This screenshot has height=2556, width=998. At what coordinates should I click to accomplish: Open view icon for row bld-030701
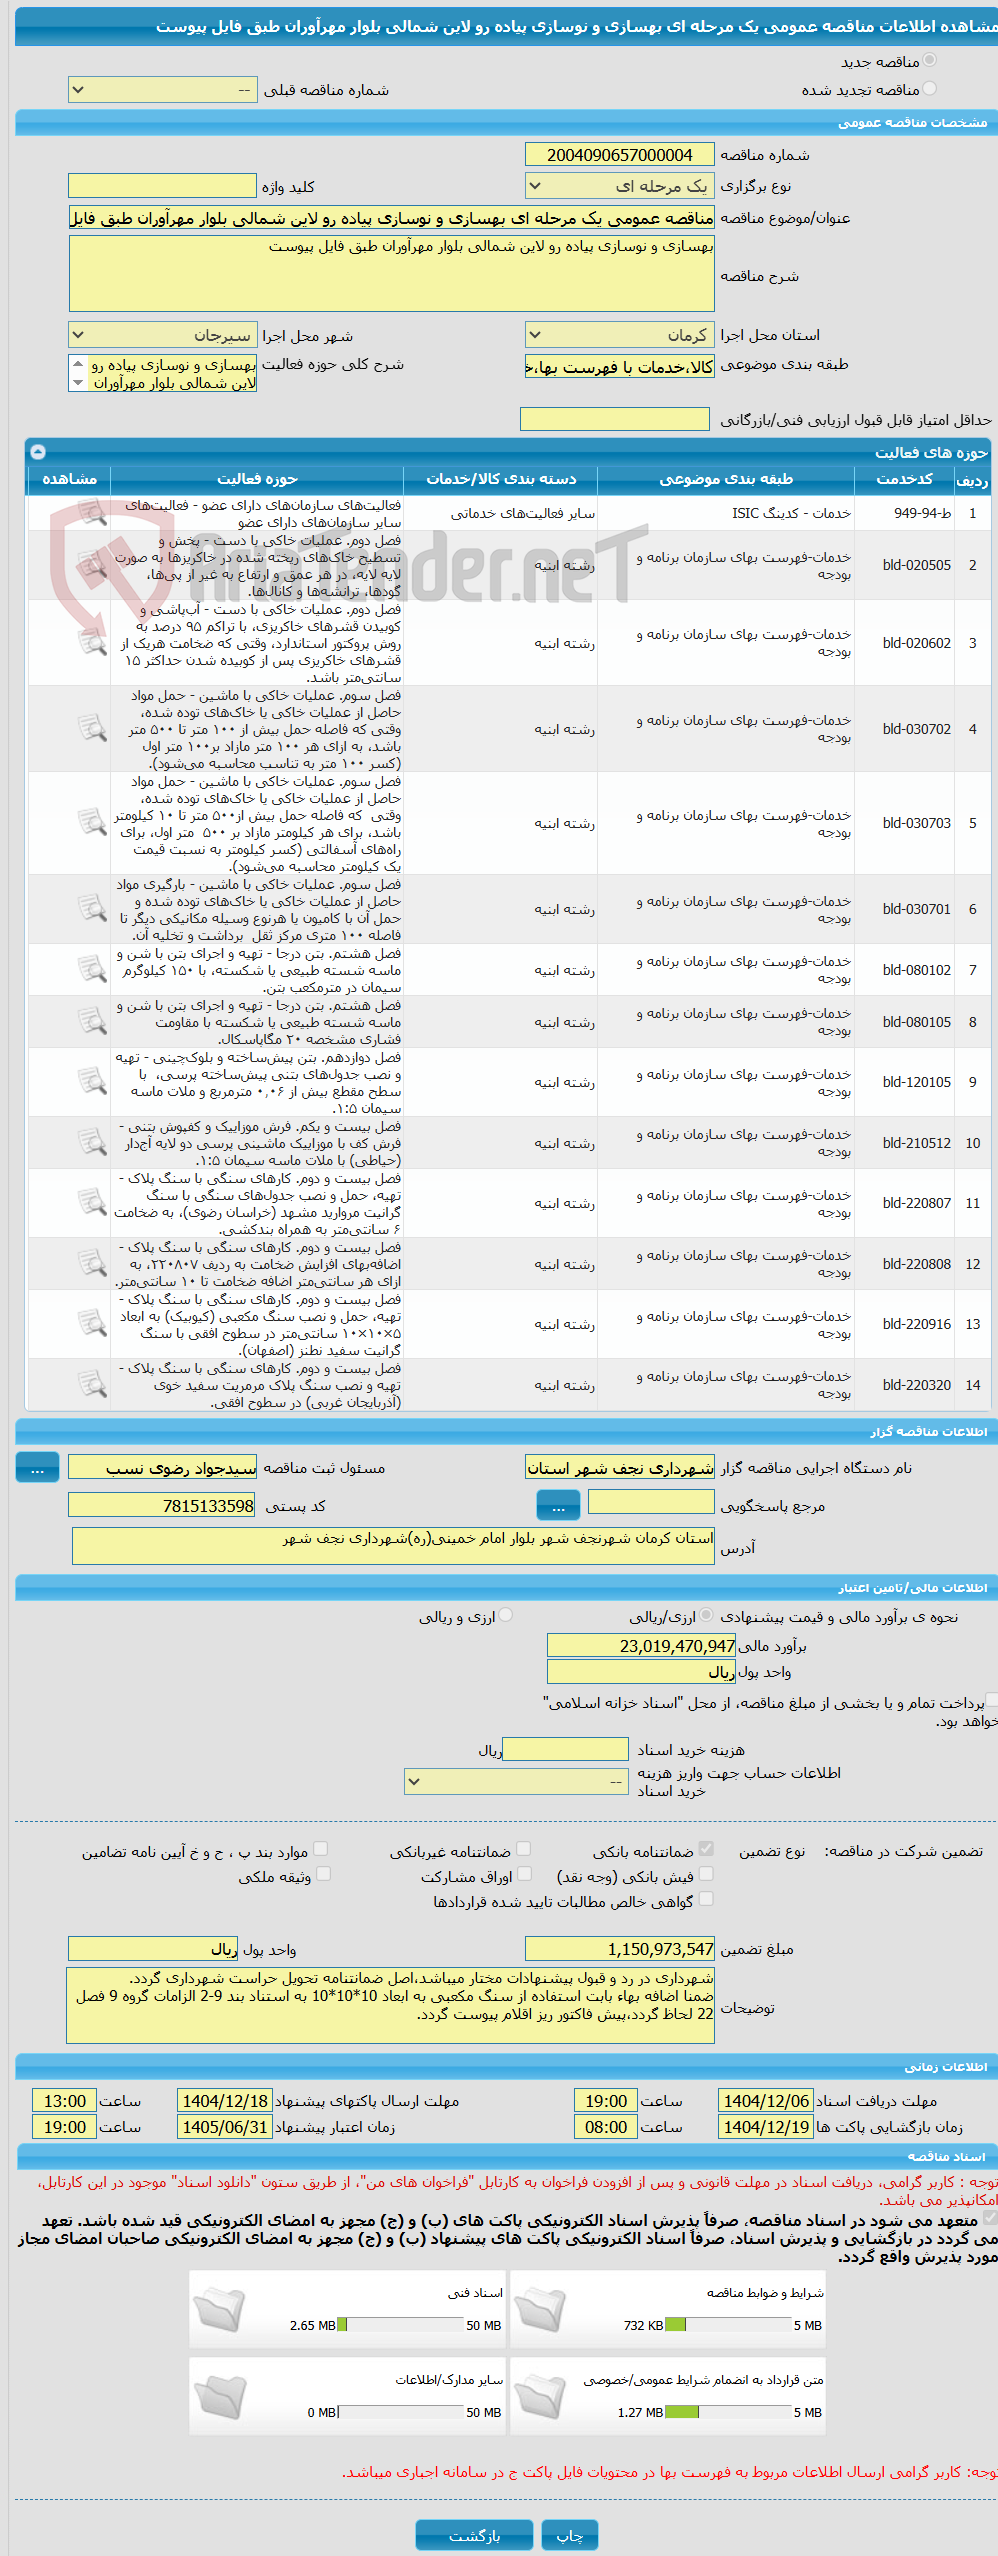pyautogui.click(x=92, y=908)
